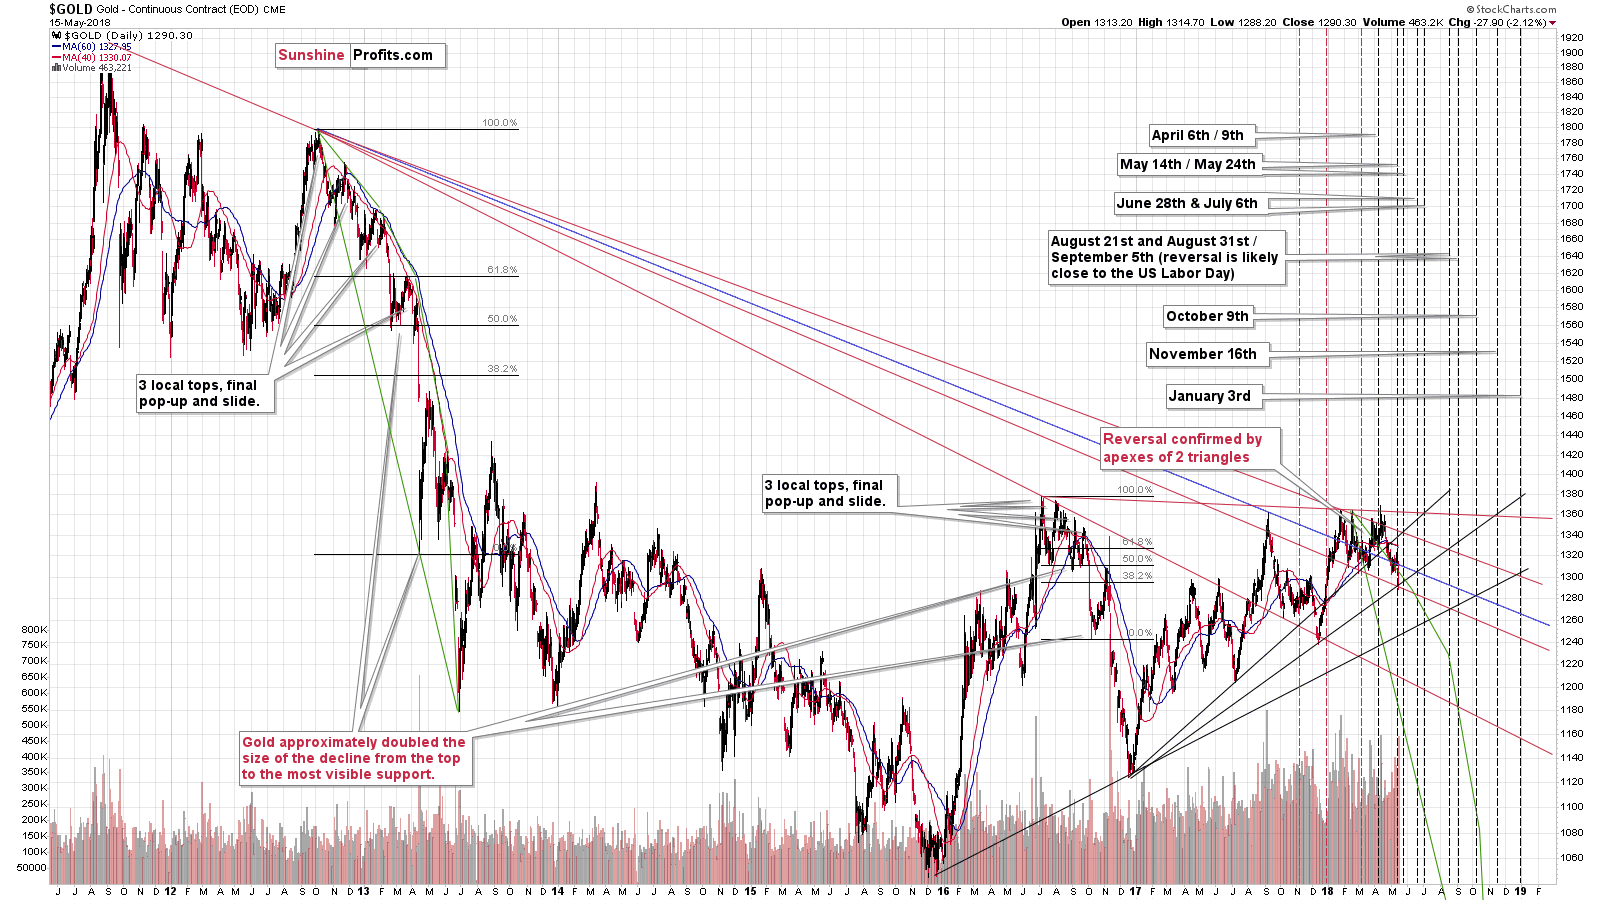The width and height of the screenshot is (1600, 900).
Task: Click the 1800 price axis label
Action: tap(1572, 127)
